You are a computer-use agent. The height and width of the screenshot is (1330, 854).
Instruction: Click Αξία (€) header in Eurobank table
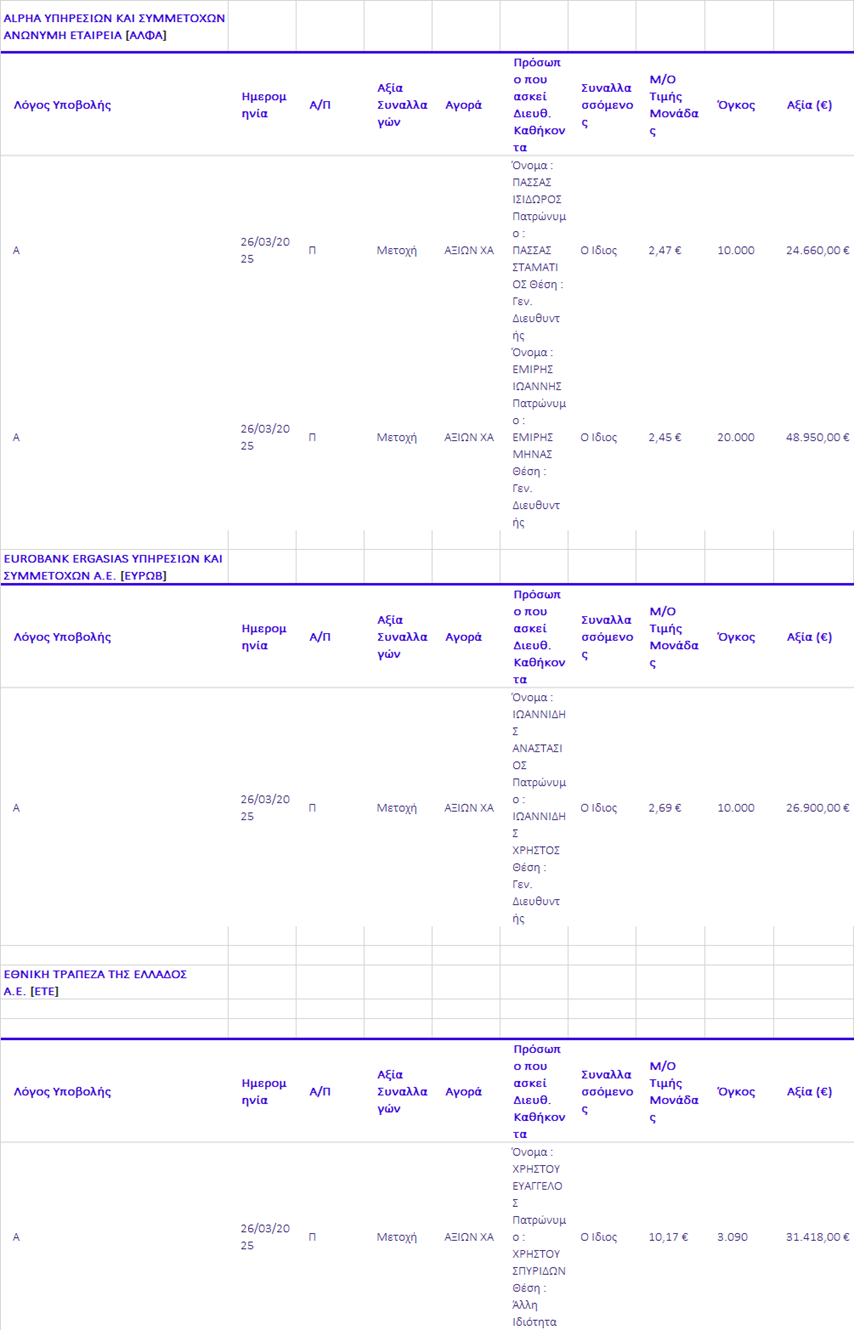[x=809, y=637]
